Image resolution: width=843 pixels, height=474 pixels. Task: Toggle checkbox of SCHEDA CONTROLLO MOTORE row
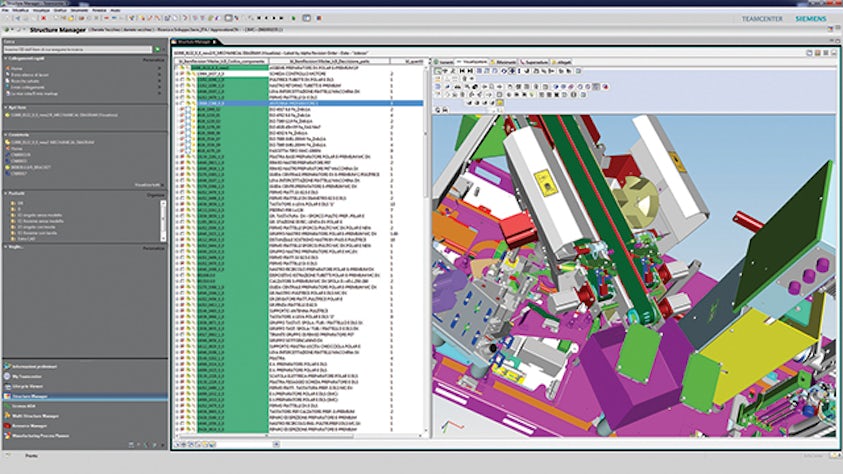[x=182, y=74]
